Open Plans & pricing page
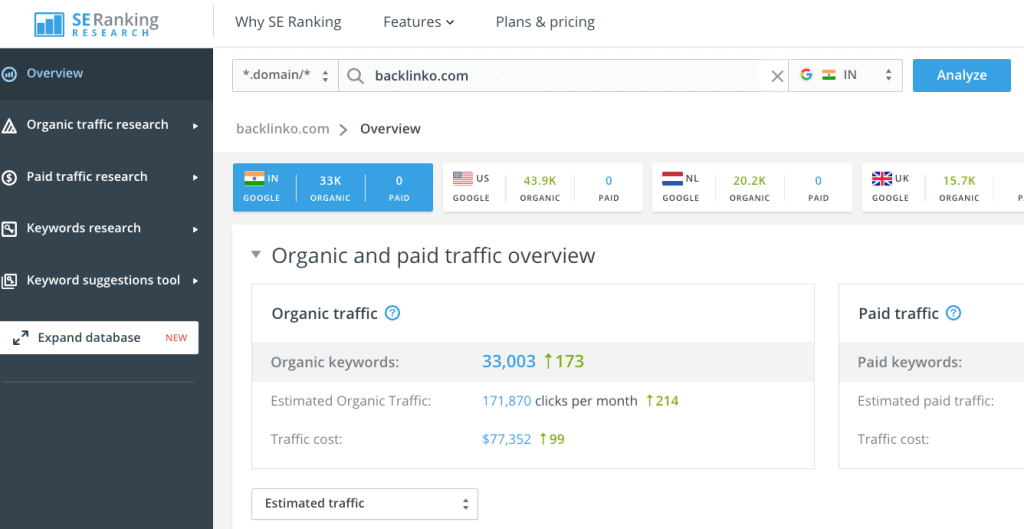Image resolution: width=1024 pixels, height=529 pixels. [545, 22]
